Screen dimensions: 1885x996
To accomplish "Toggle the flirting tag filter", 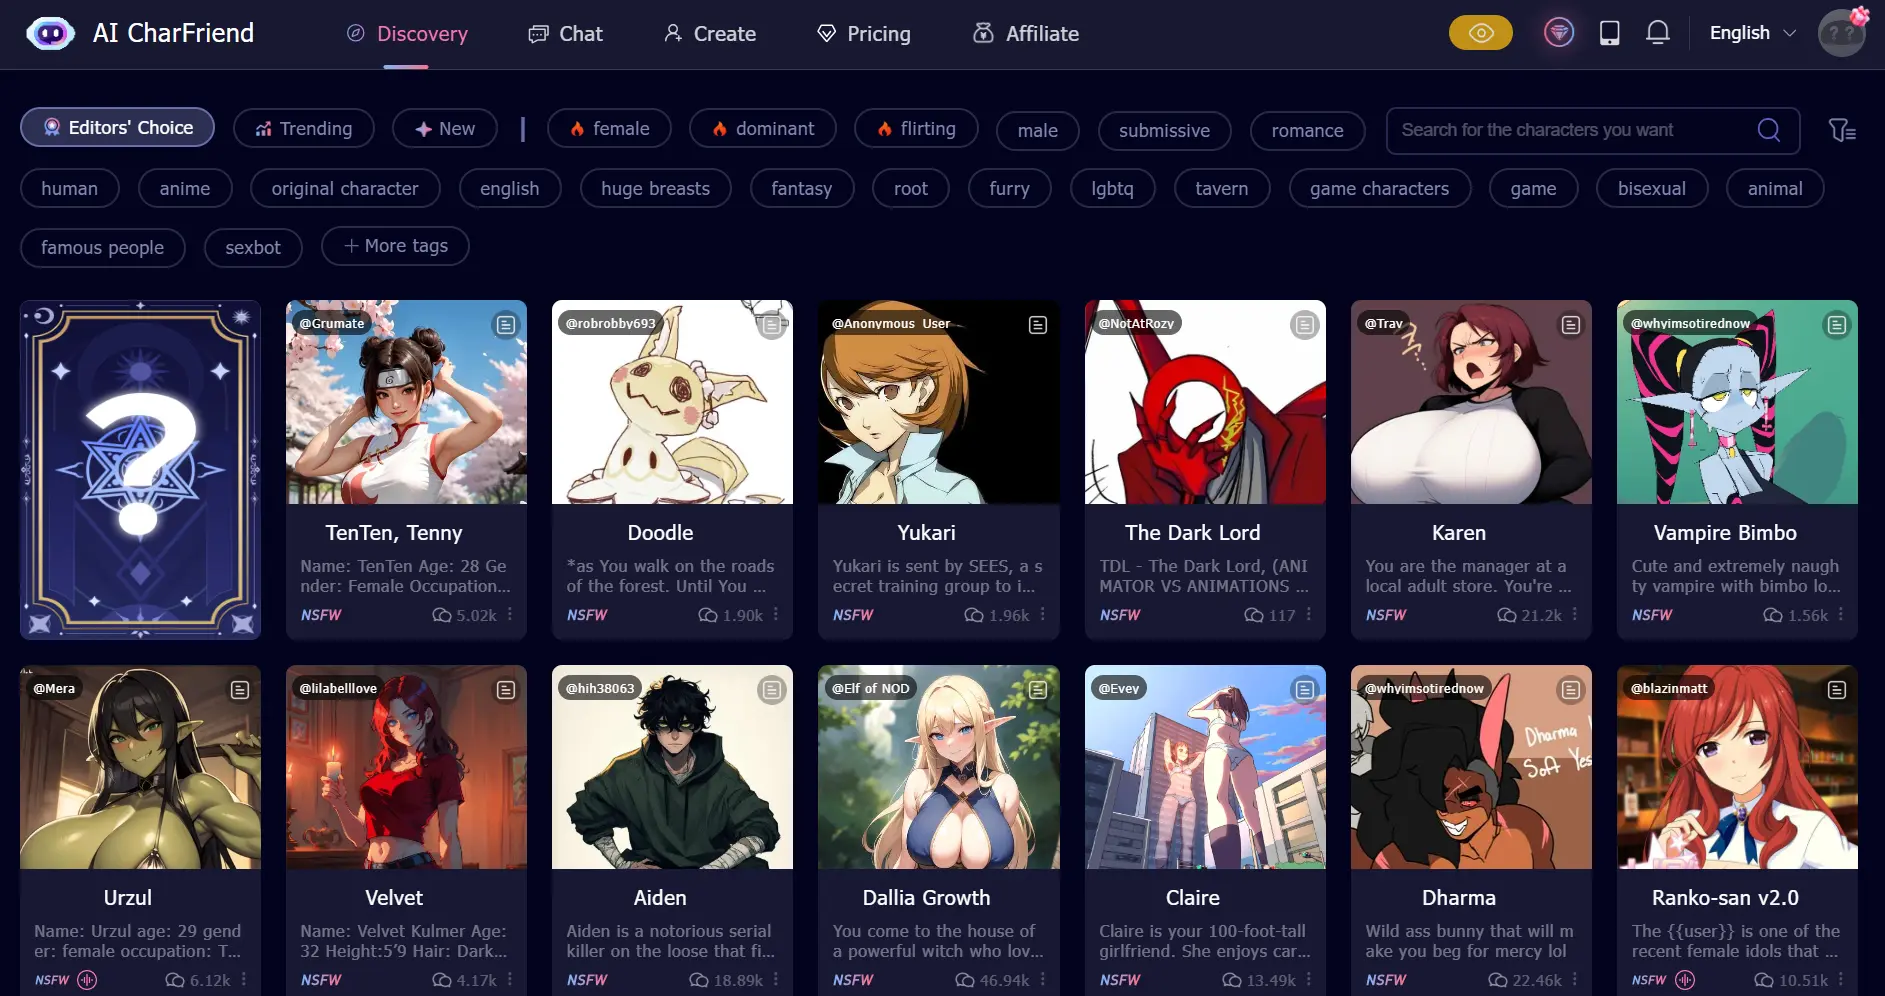I will click(916, 128).
